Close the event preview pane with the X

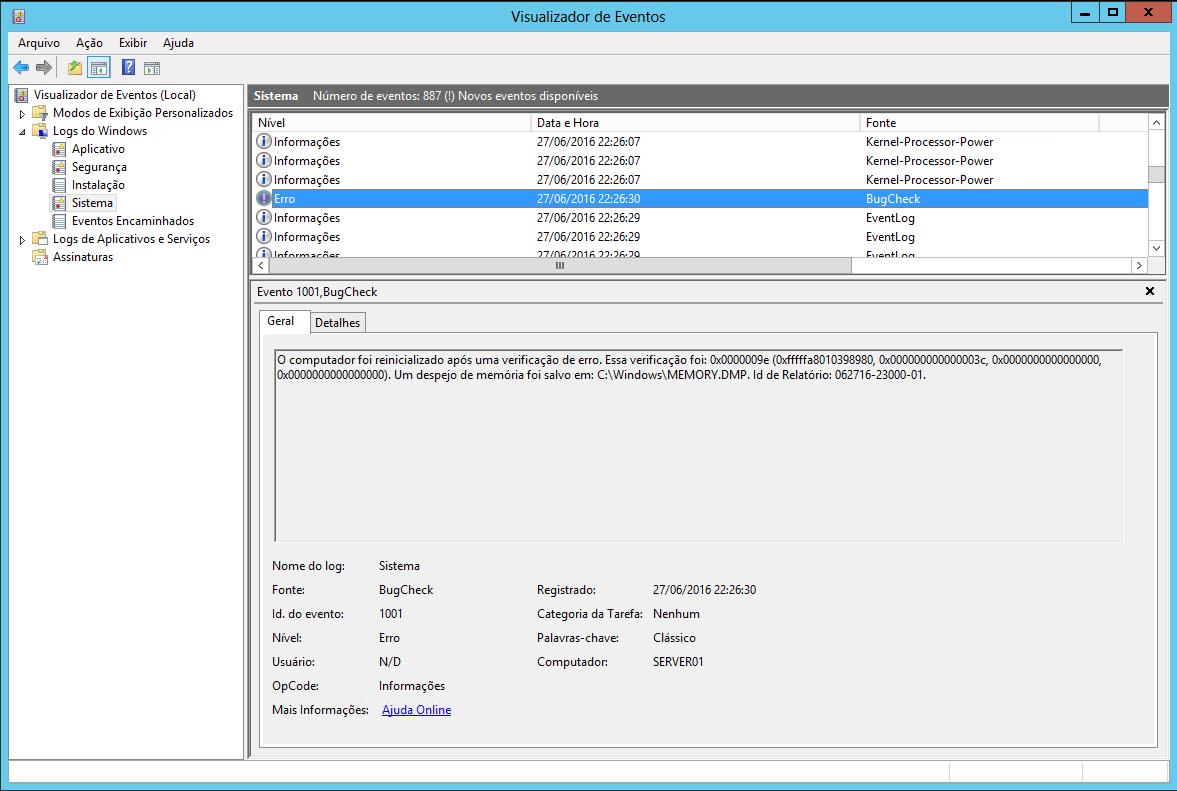pyautogui.click(x=1149, y=291)
